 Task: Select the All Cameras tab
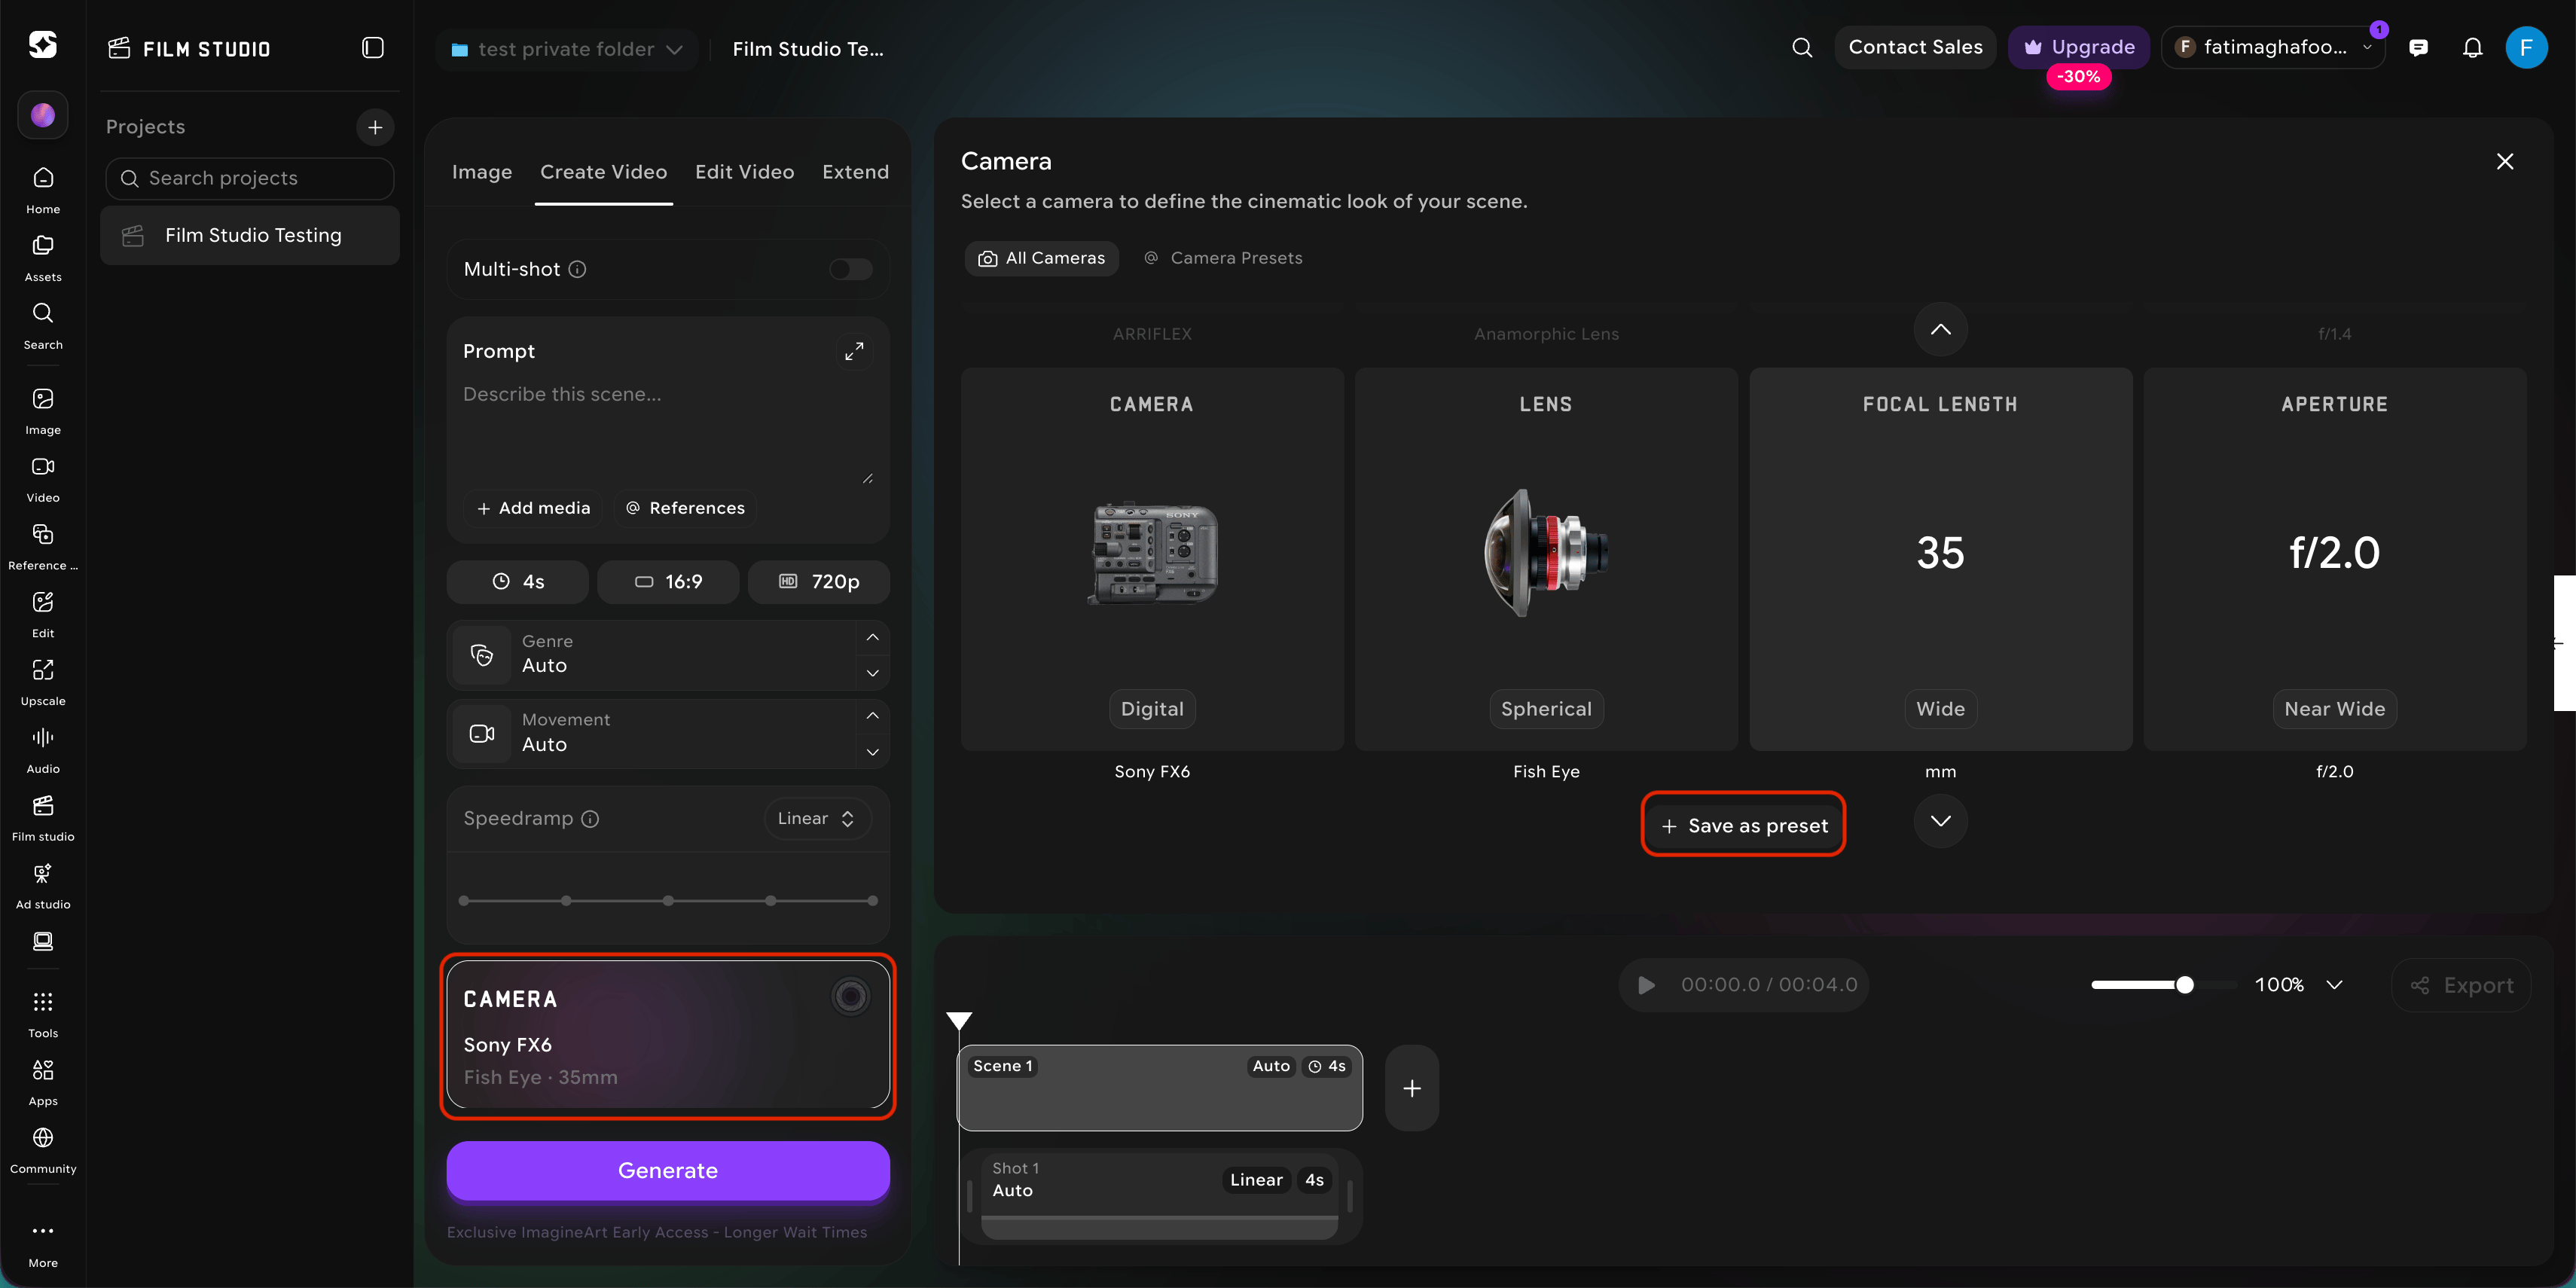[1042, 258]
